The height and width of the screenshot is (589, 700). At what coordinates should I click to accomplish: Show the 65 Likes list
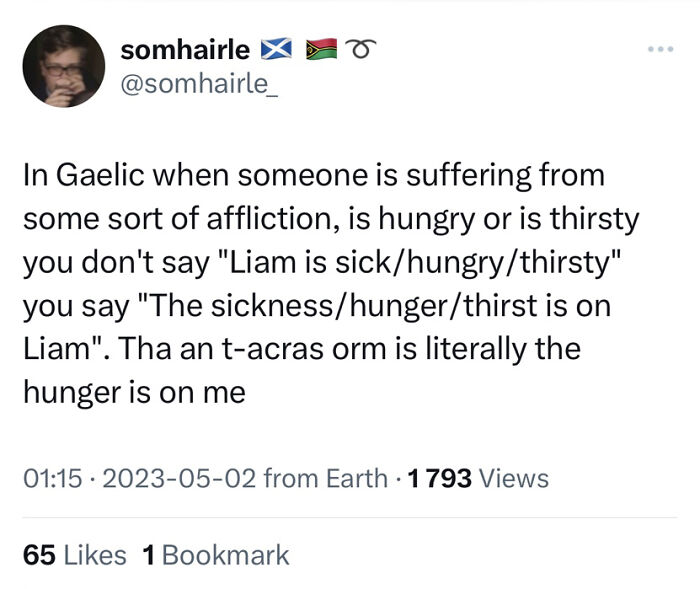tap(74, 555)
